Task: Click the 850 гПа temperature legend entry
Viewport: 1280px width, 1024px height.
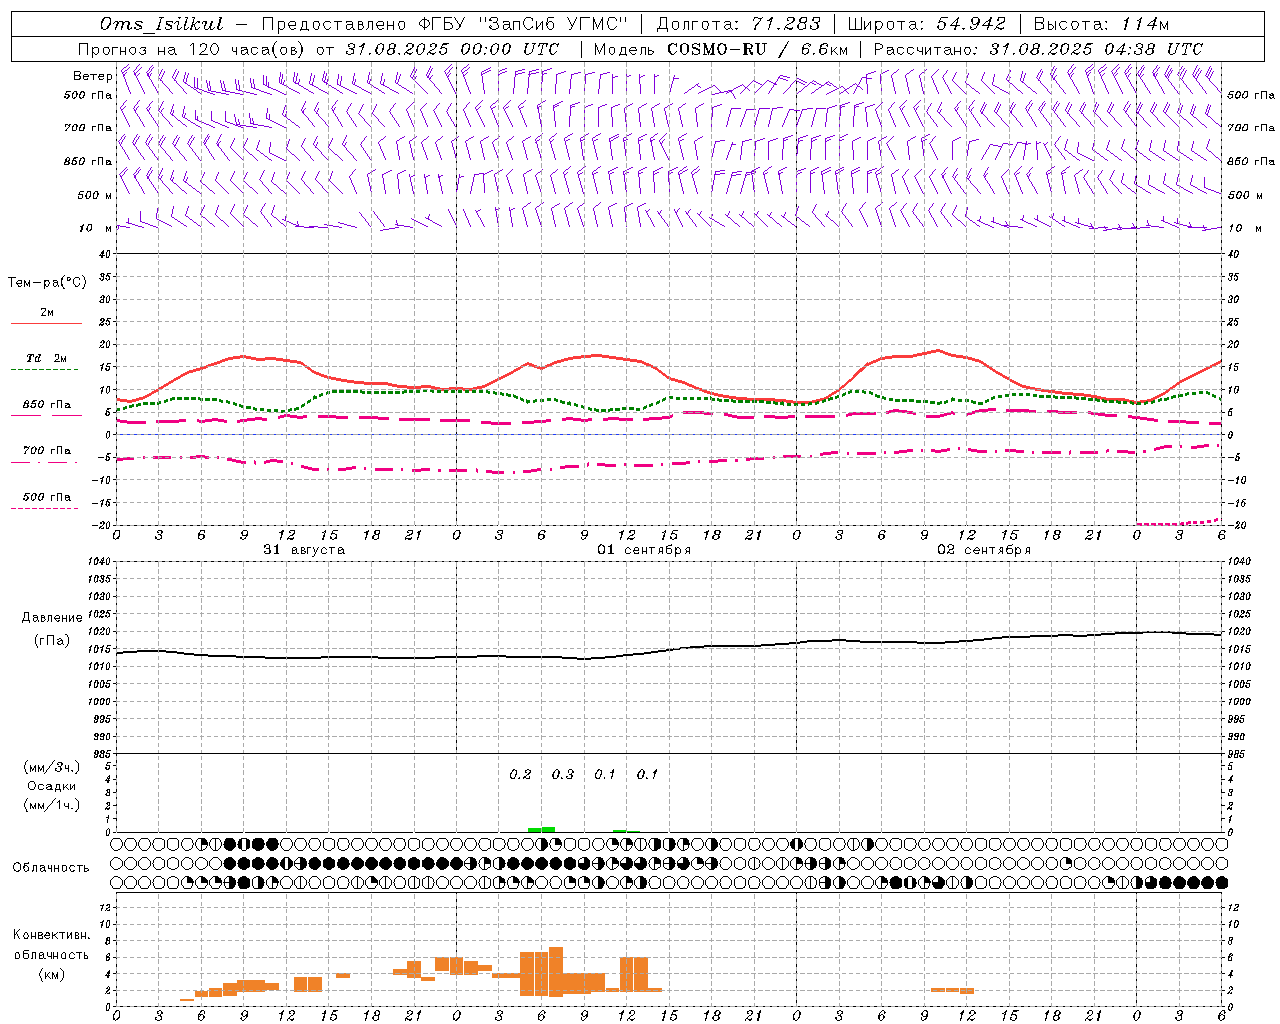Action: [46, 405]
